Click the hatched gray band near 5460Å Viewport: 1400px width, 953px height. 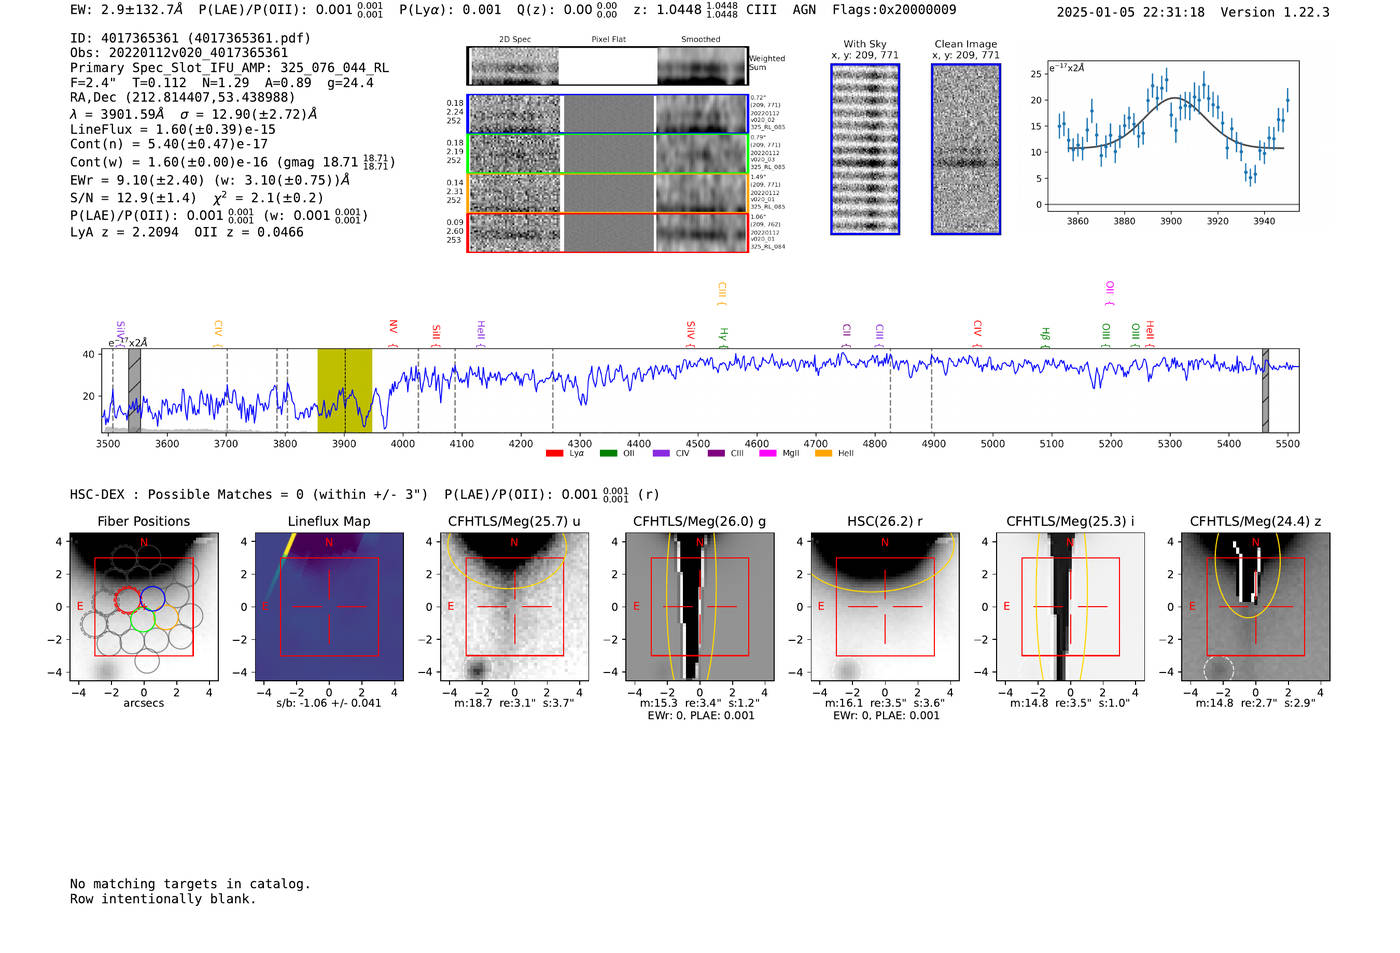tap(1265, 391)
